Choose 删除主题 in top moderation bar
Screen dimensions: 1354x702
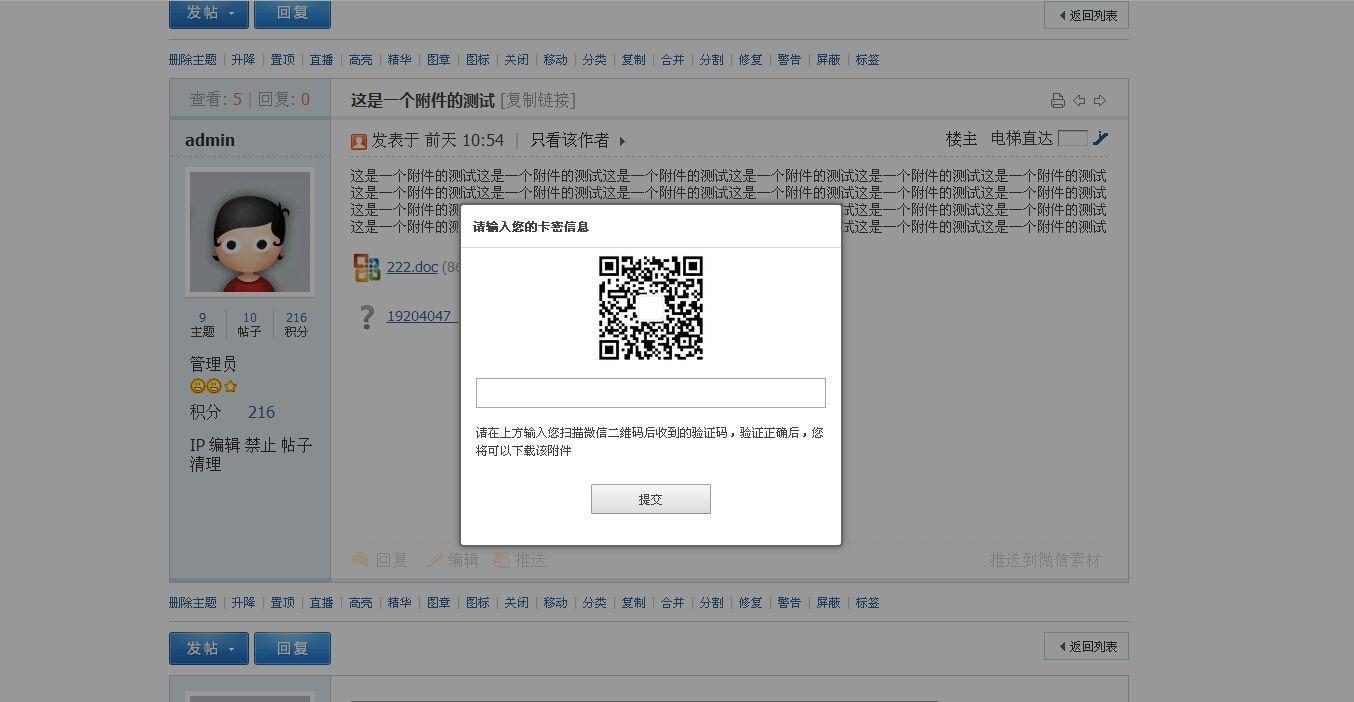(x=193, y=60)
